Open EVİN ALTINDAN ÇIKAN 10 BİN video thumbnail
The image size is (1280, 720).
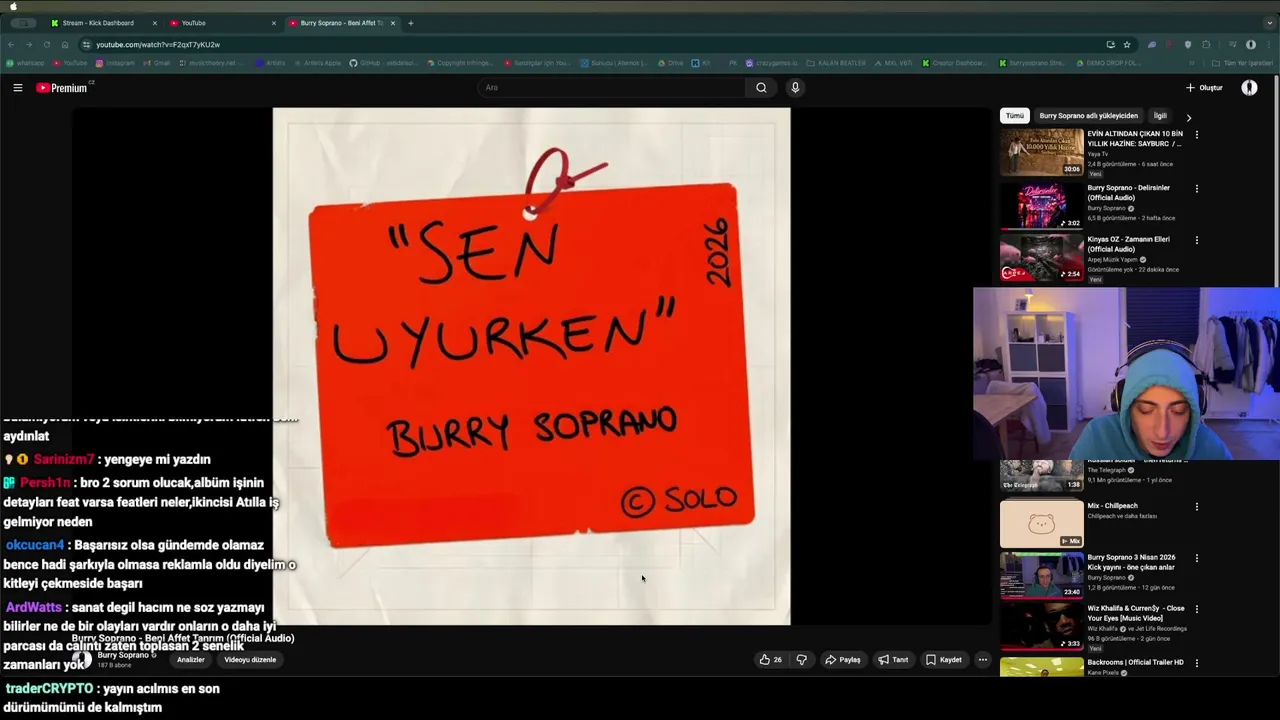point(1042,152)
